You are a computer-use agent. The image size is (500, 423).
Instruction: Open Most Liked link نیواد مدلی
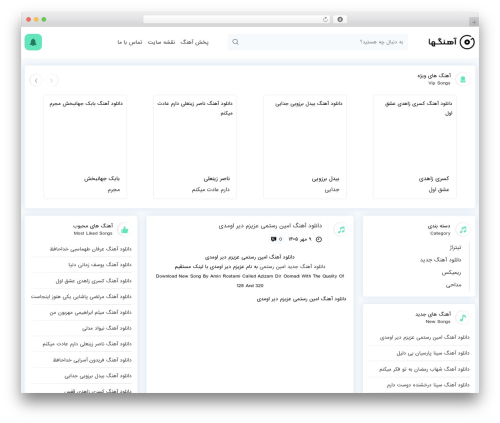click(x=107, y=328)
